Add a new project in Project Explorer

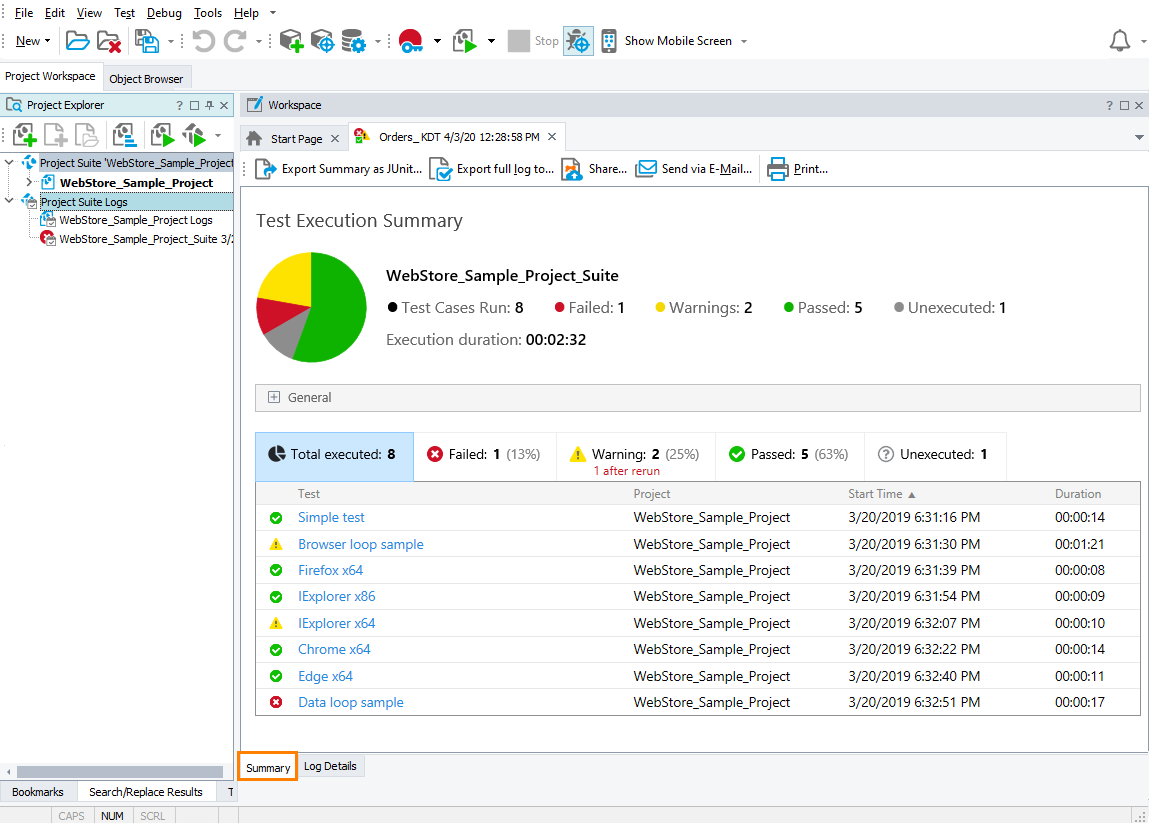coord(22,134)
